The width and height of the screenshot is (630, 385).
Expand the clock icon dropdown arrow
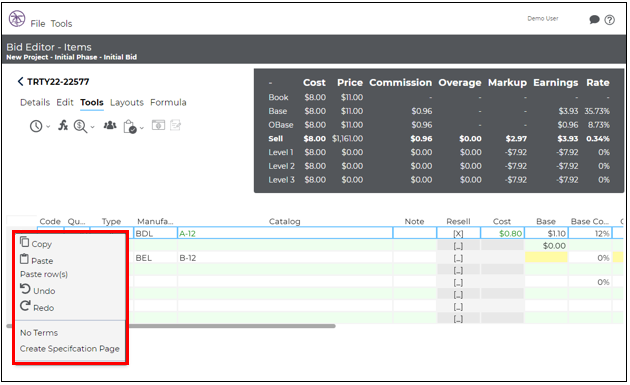pyautogui.click(x=48, y=127)
